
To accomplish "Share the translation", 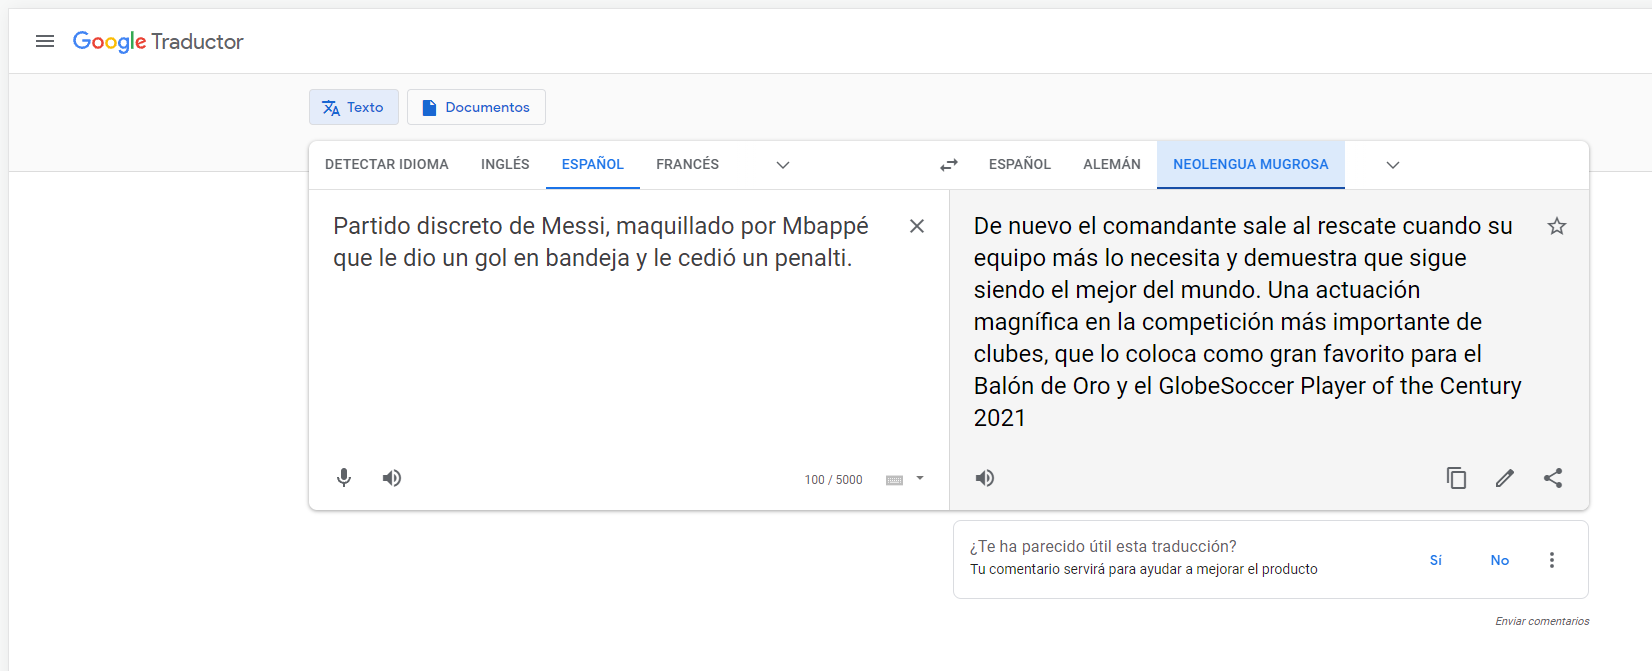I will click(1553, 478).
